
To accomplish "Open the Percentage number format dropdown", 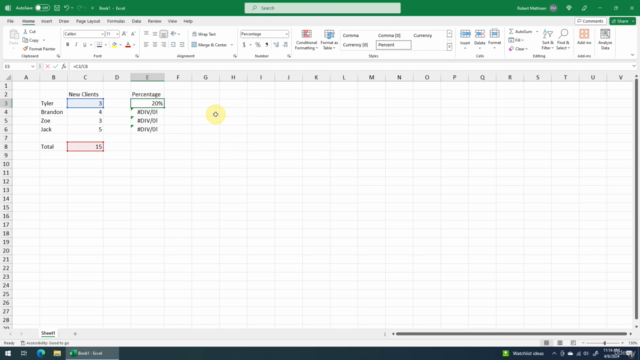I will [287, 34].
